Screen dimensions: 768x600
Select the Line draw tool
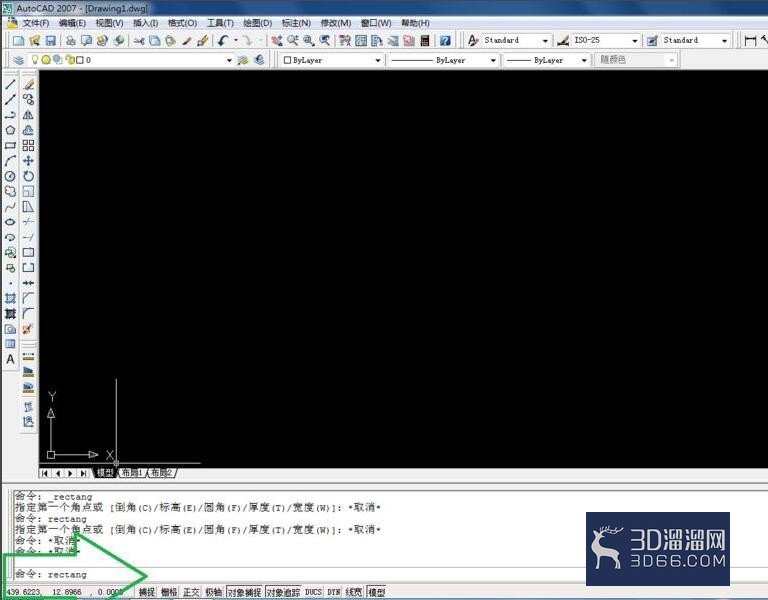[x=10, y=84]
